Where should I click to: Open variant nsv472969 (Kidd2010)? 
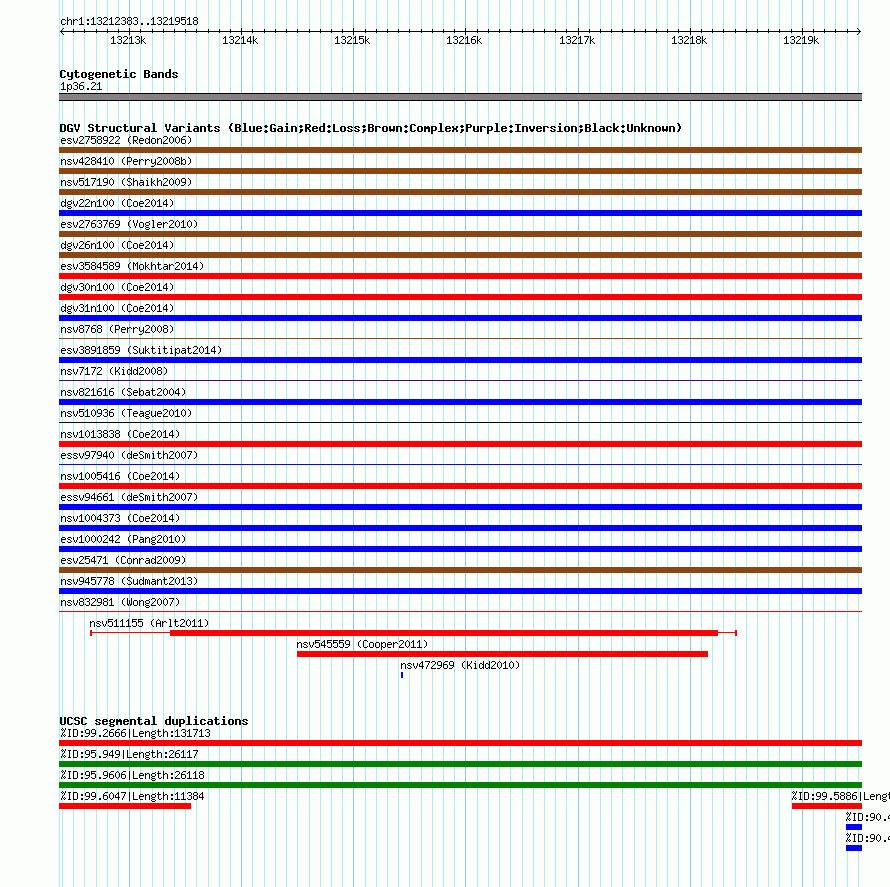pos(460,665)
